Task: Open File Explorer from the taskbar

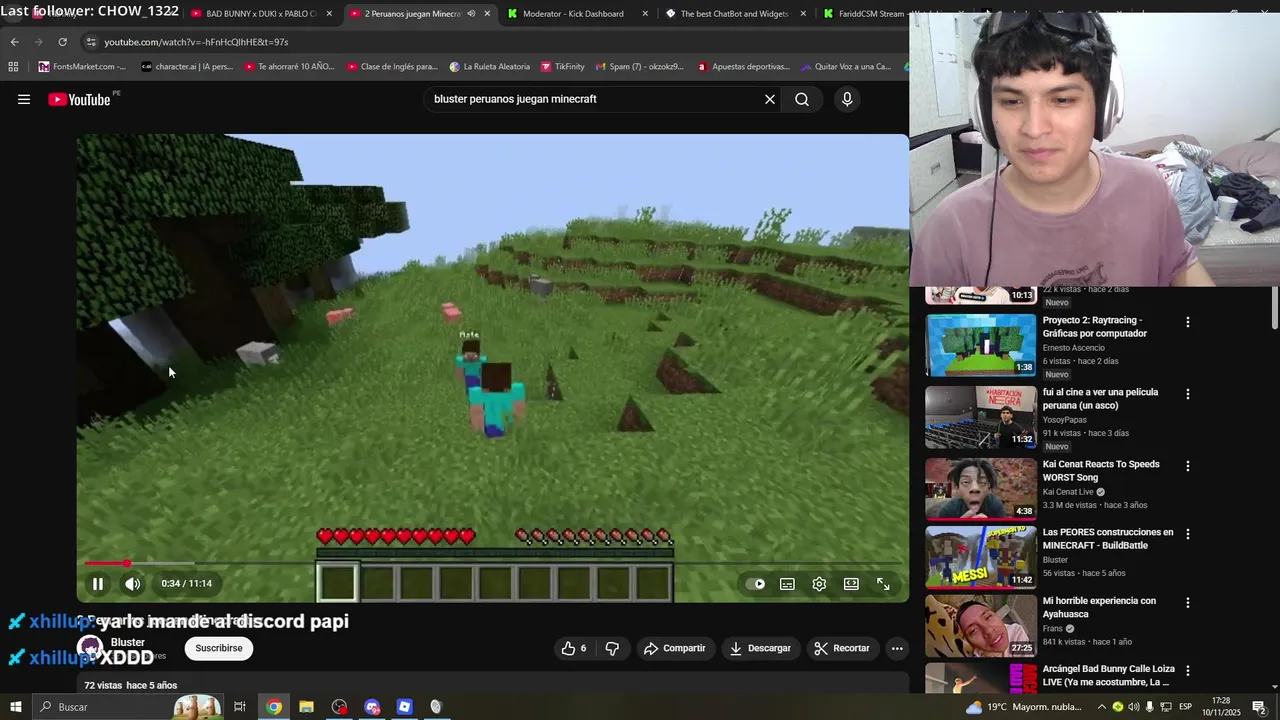Action: click(x=307, y=707)
